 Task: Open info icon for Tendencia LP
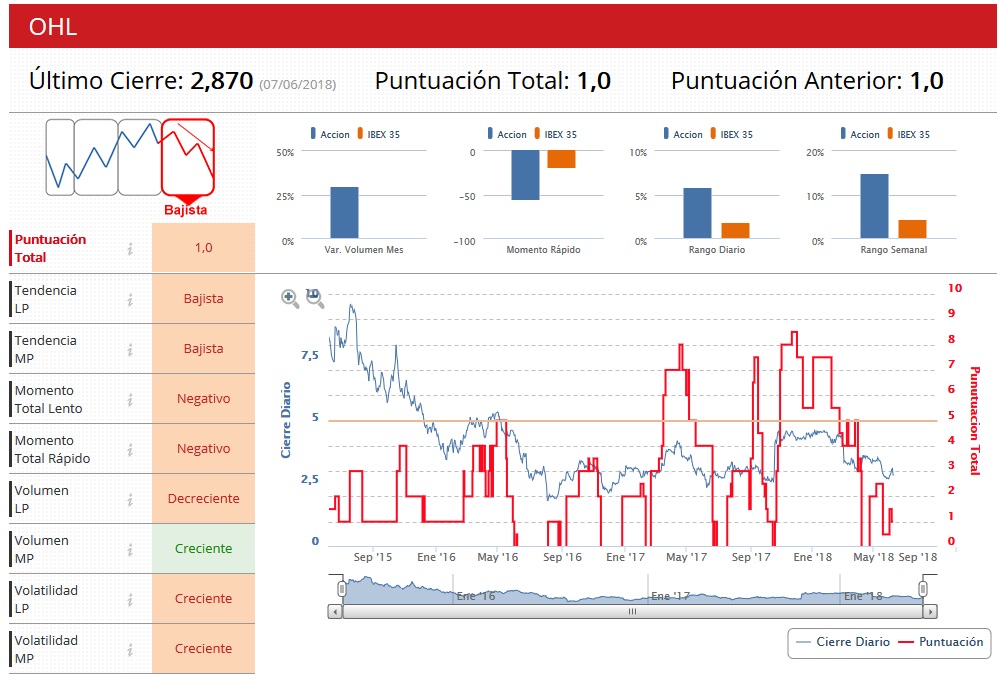(x=130, y=300)
